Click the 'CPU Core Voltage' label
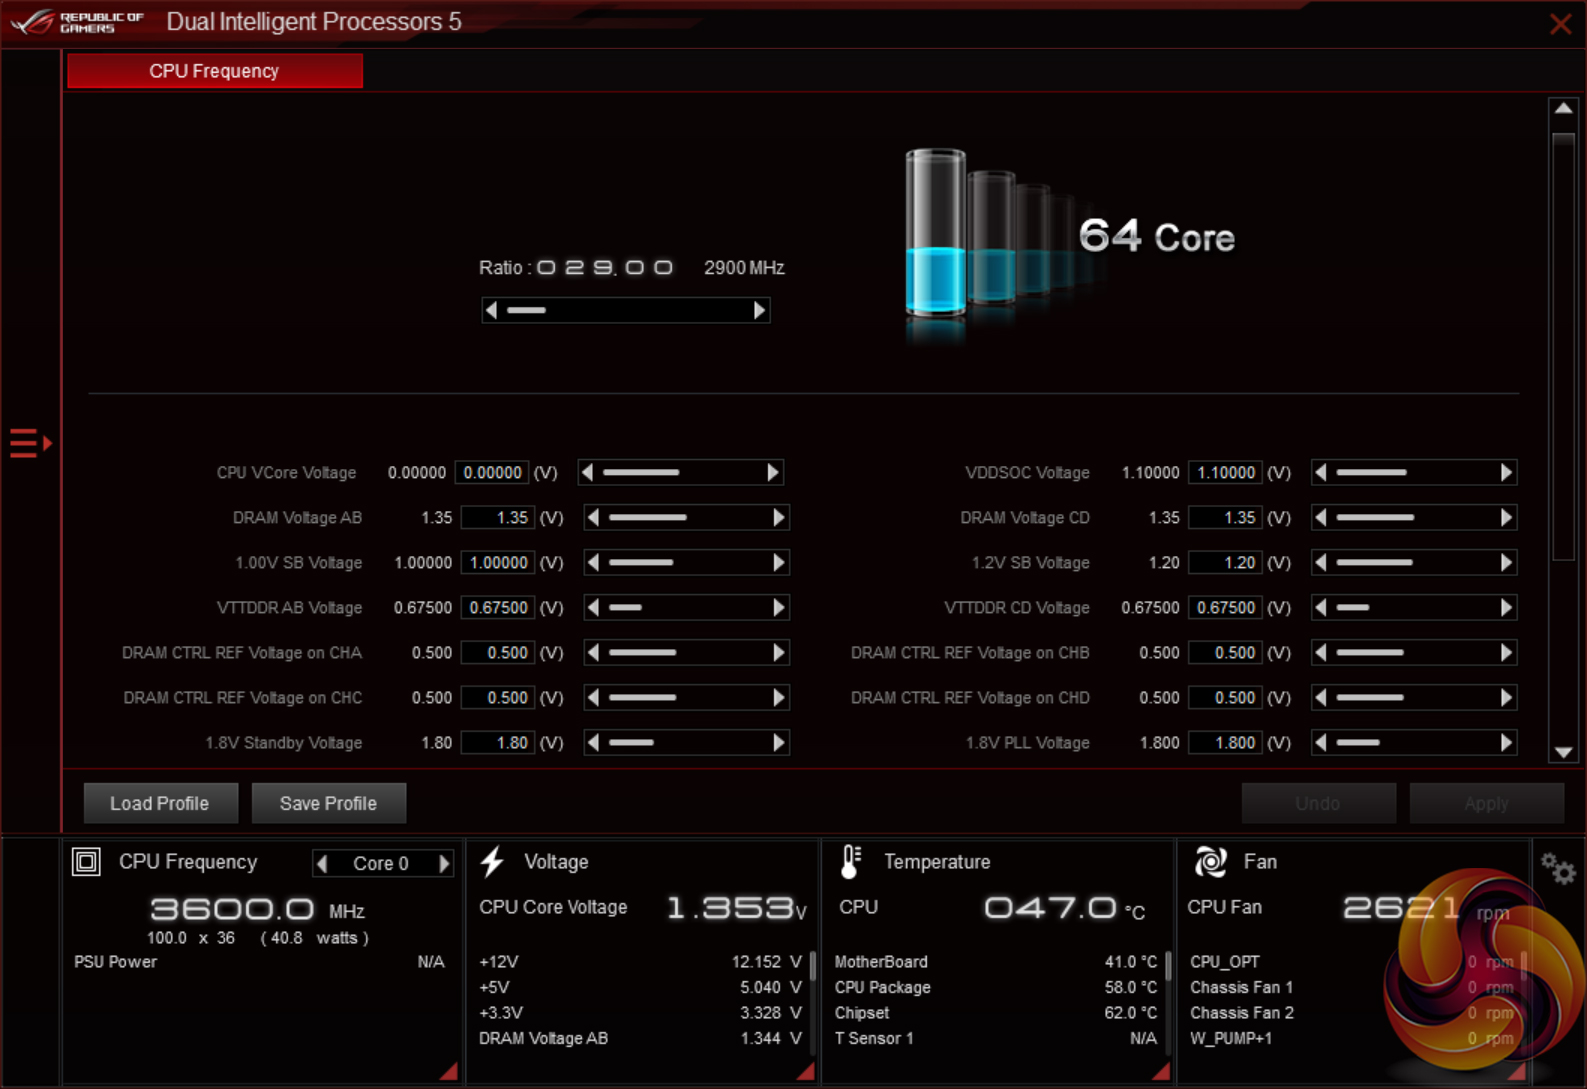Viewport: 1587px width, 1089px height. [x=553, y=907]
